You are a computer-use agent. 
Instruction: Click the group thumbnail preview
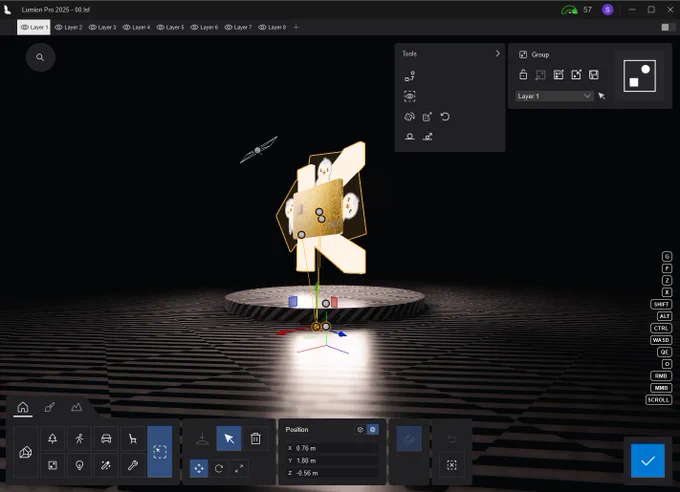(640, 76)
